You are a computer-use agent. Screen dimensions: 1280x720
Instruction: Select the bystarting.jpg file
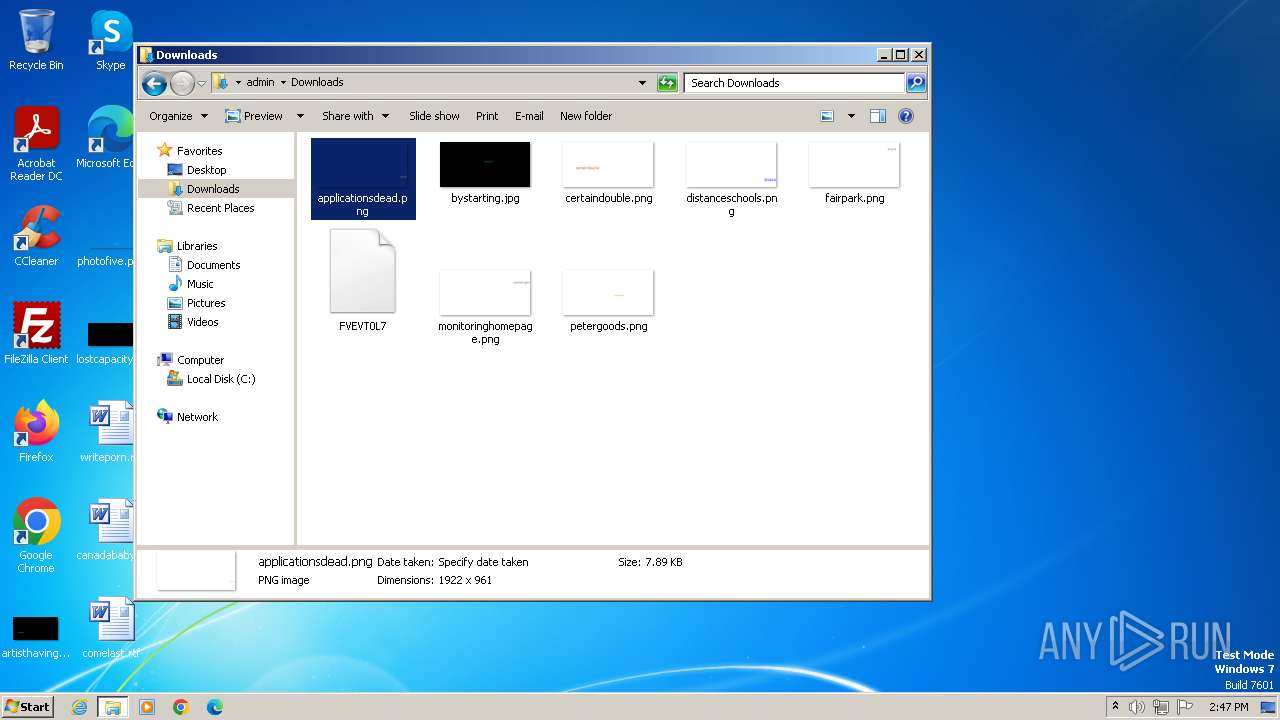point(485,173)
